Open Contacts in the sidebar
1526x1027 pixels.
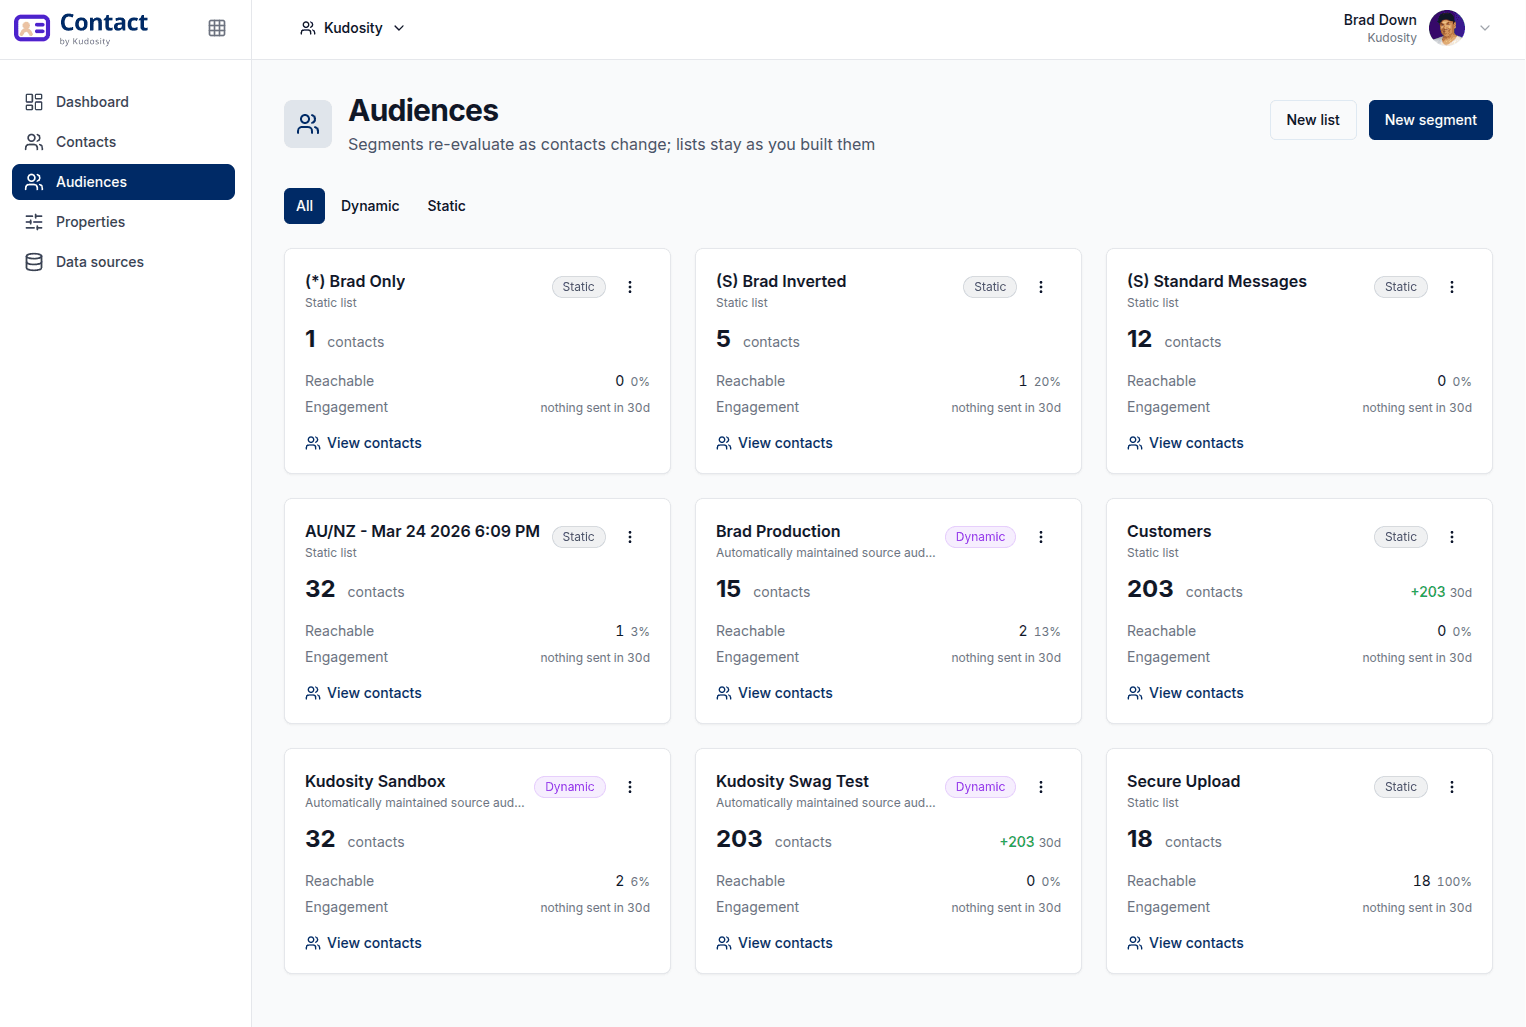pos(123,142)
